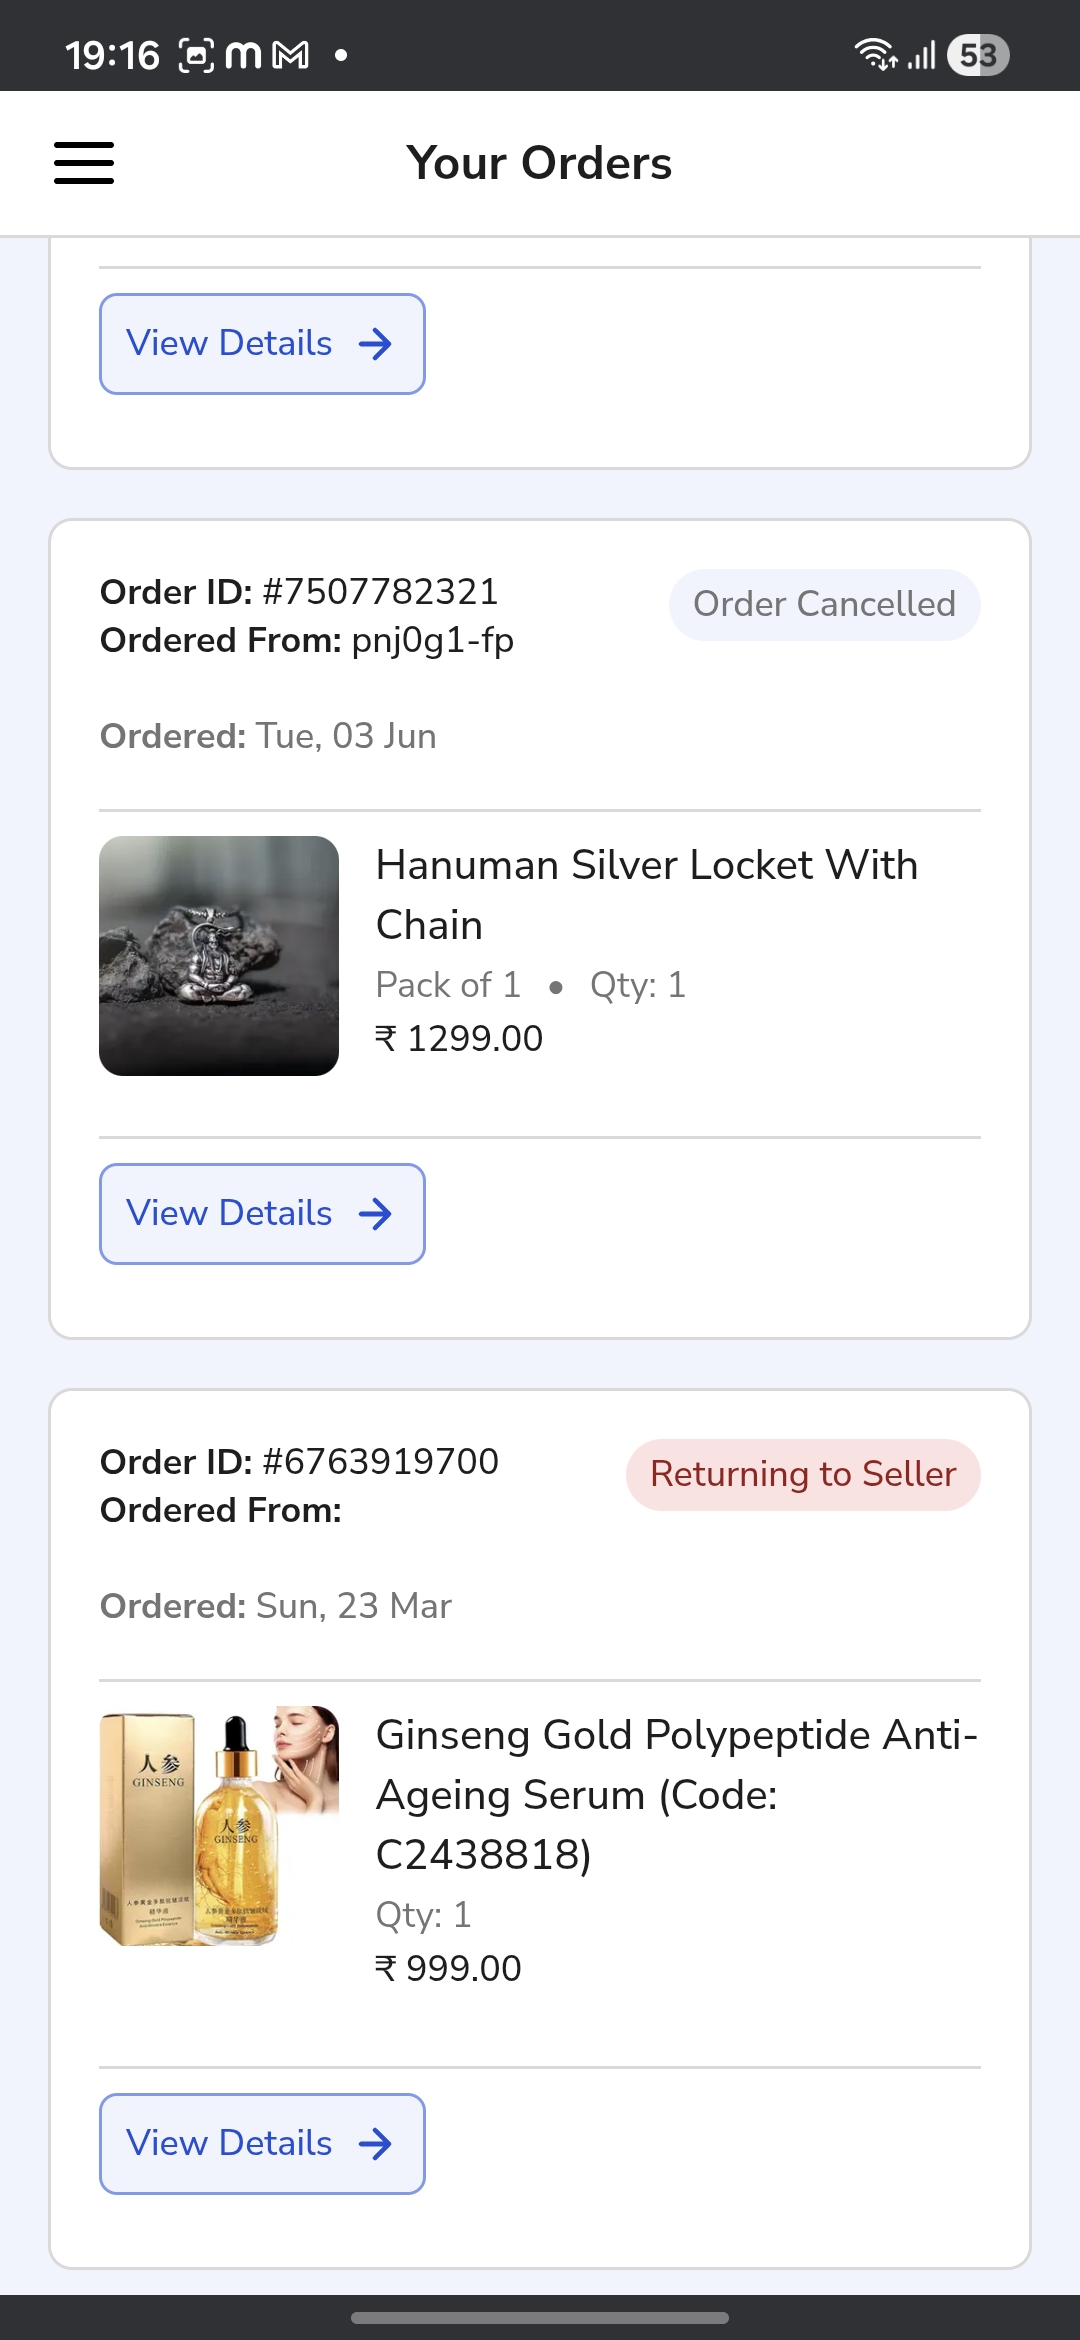Click arrow icon in Ginseng Serum's View Details
Screen dimensions: 1080x2340
(375, 2144)
